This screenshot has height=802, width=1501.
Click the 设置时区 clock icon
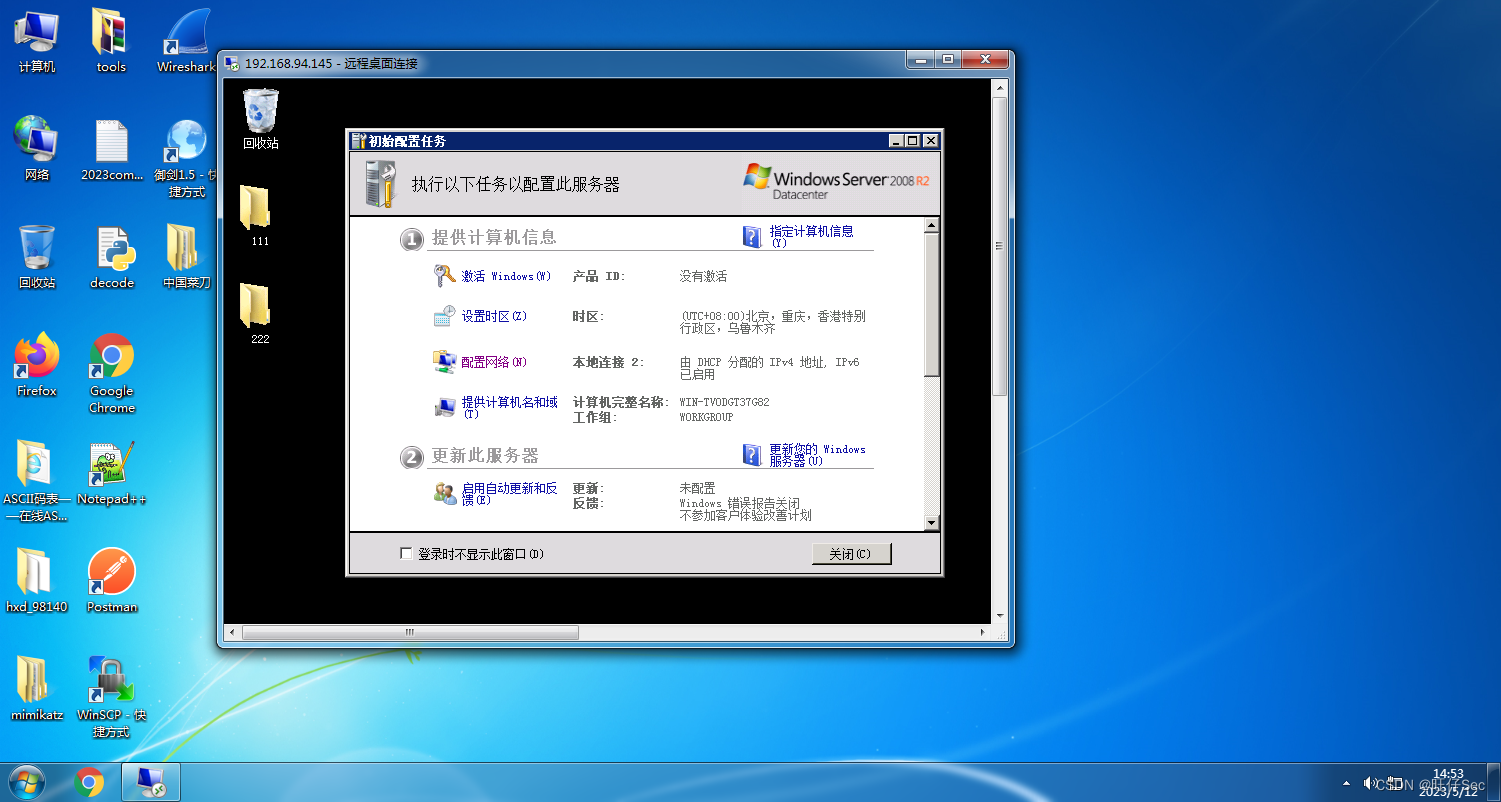(x=445, y=316)
